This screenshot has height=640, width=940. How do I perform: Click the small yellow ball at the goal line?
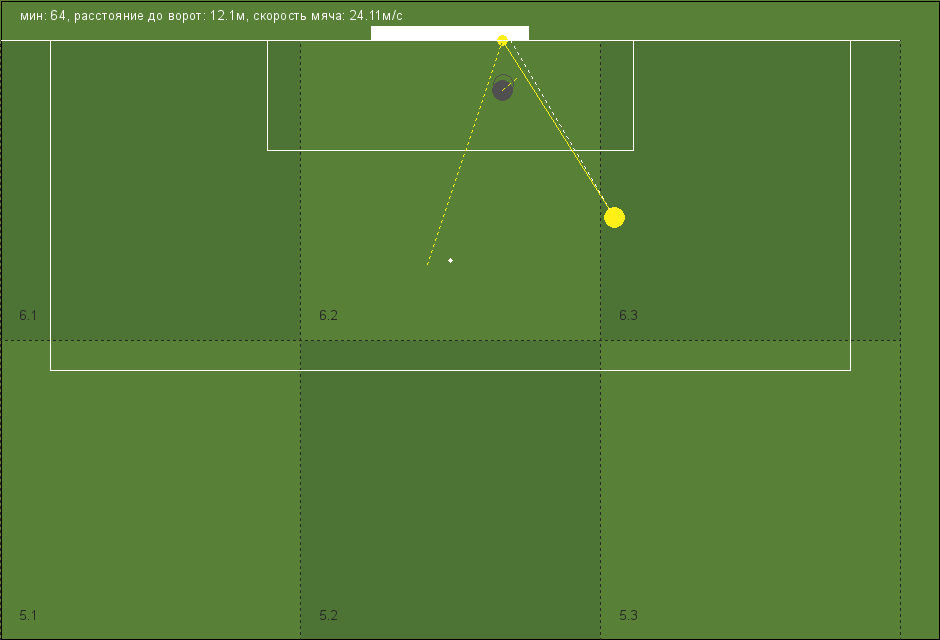click(x=502, y=40)
